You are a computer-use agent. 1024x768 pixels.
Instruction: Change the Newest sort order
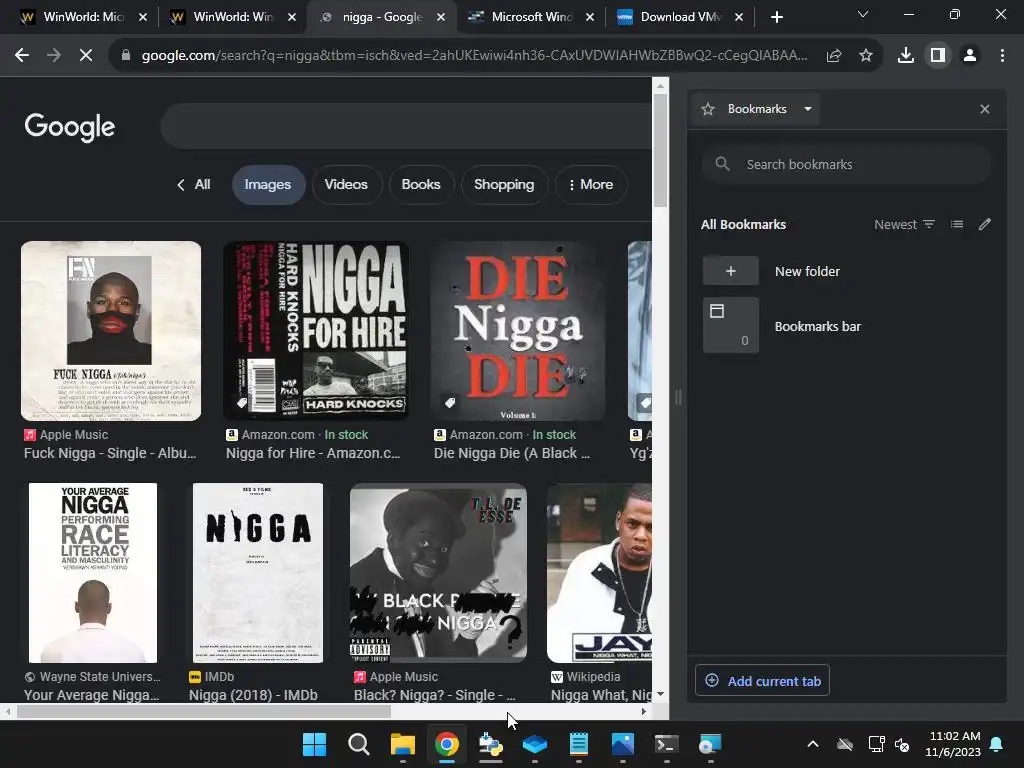point(904,225)
